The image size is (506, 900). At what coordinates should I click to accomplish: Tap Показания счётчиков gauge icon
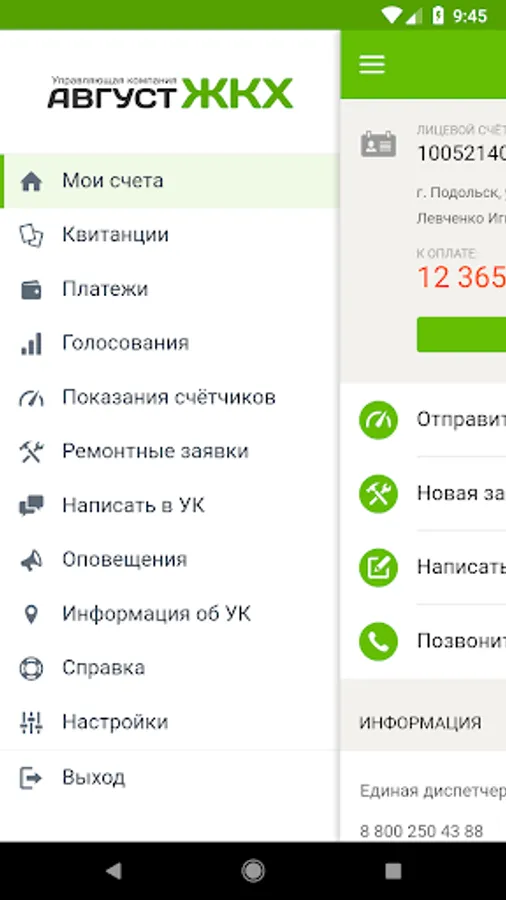[x=31, y=398]
